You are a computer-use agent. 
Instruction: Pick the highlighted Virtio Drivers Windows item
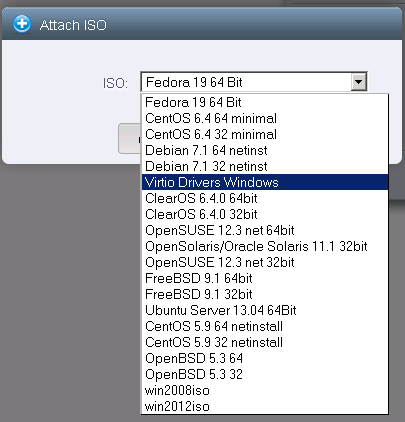tap(265, 182)
